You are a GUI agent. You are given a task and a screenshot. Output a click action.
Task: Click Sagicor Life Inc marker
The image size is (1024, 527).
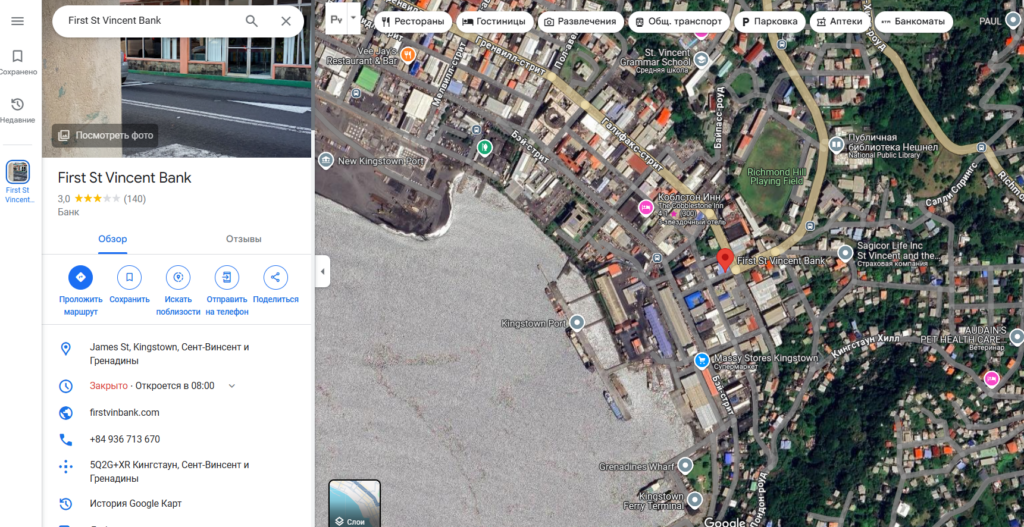846,252
